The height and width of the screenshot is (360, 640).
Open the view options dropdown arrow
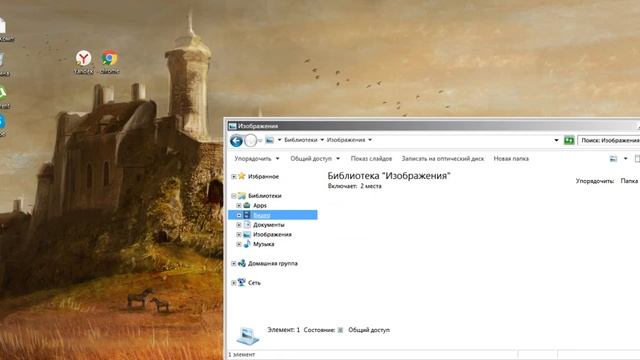tap(625, 158)
